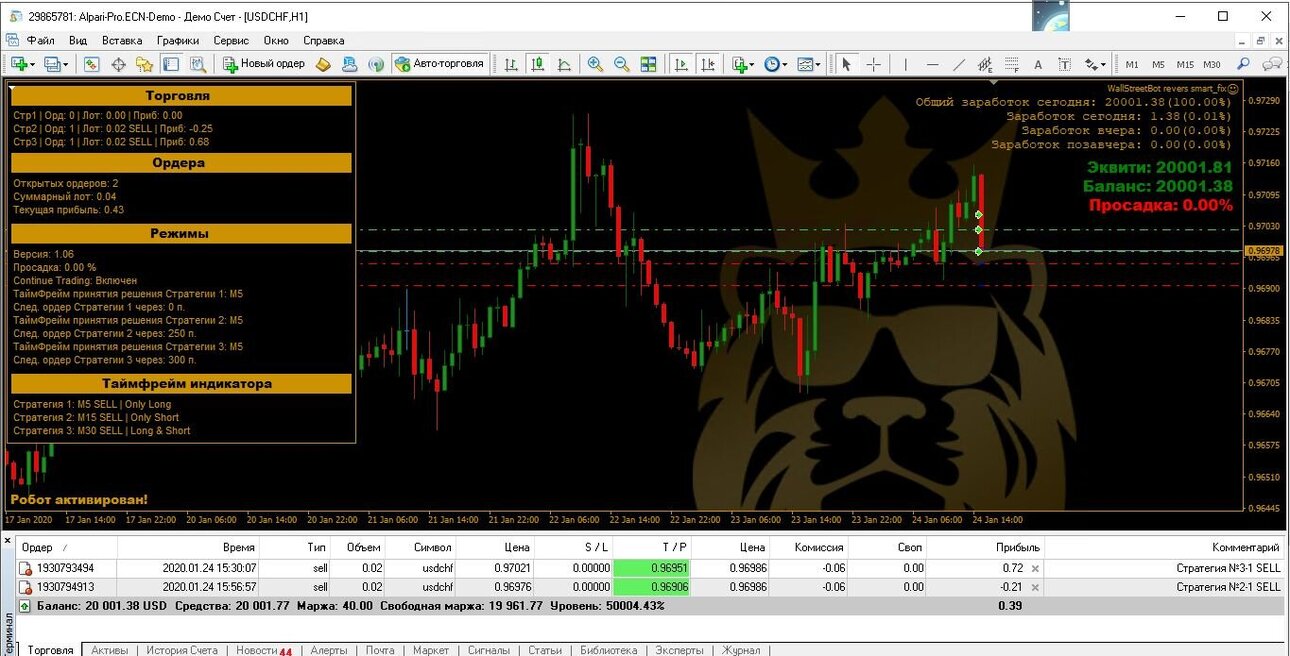Tile windows with the grid icon
The height and width of the screenshot is (656, 1290).
648,64
